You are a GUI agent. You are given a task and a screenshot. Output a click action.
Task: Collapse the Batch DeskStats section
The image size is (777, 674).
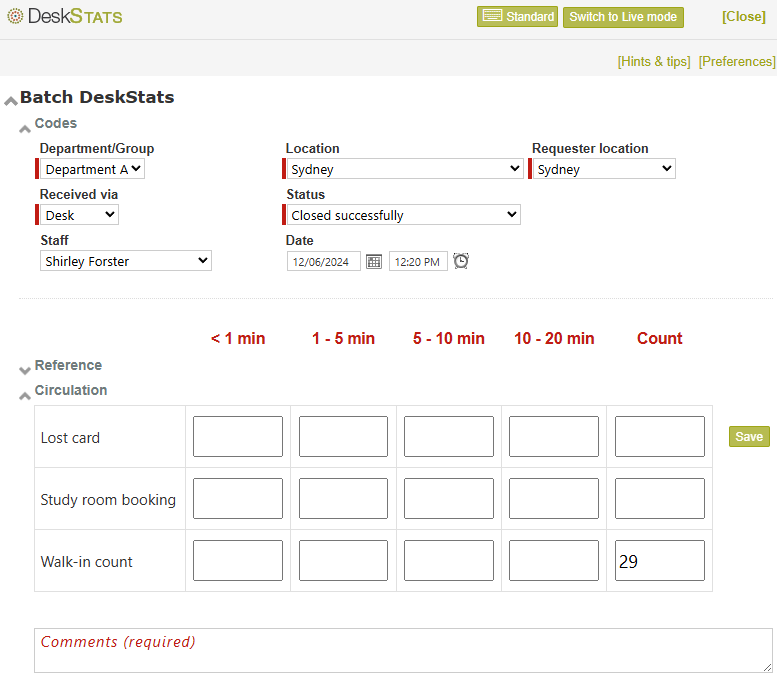click(11, 101)
